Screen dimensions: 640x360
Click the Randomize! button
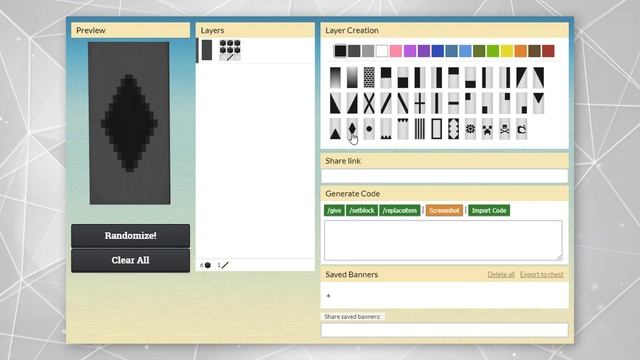tap(130, 236)
